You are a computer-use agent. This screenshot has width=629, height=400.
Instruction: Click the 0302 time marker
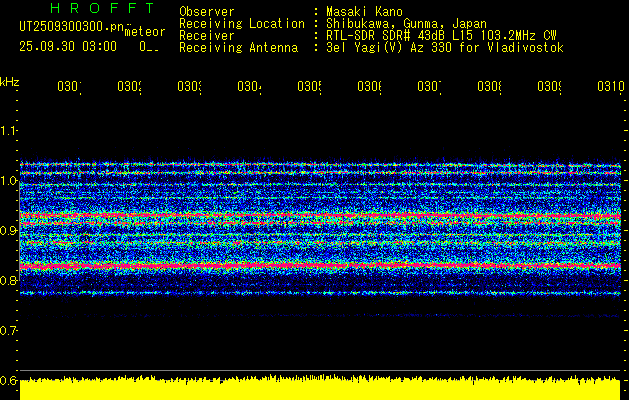point(129,86)
